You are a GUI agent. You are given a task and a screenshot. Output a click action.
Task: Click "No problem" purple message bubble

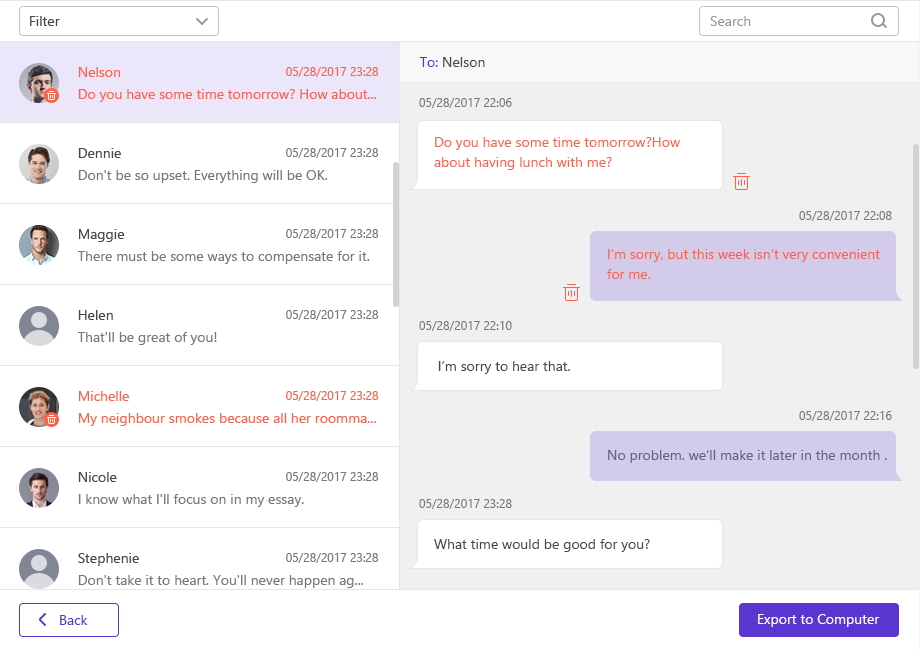click(742, 456)
